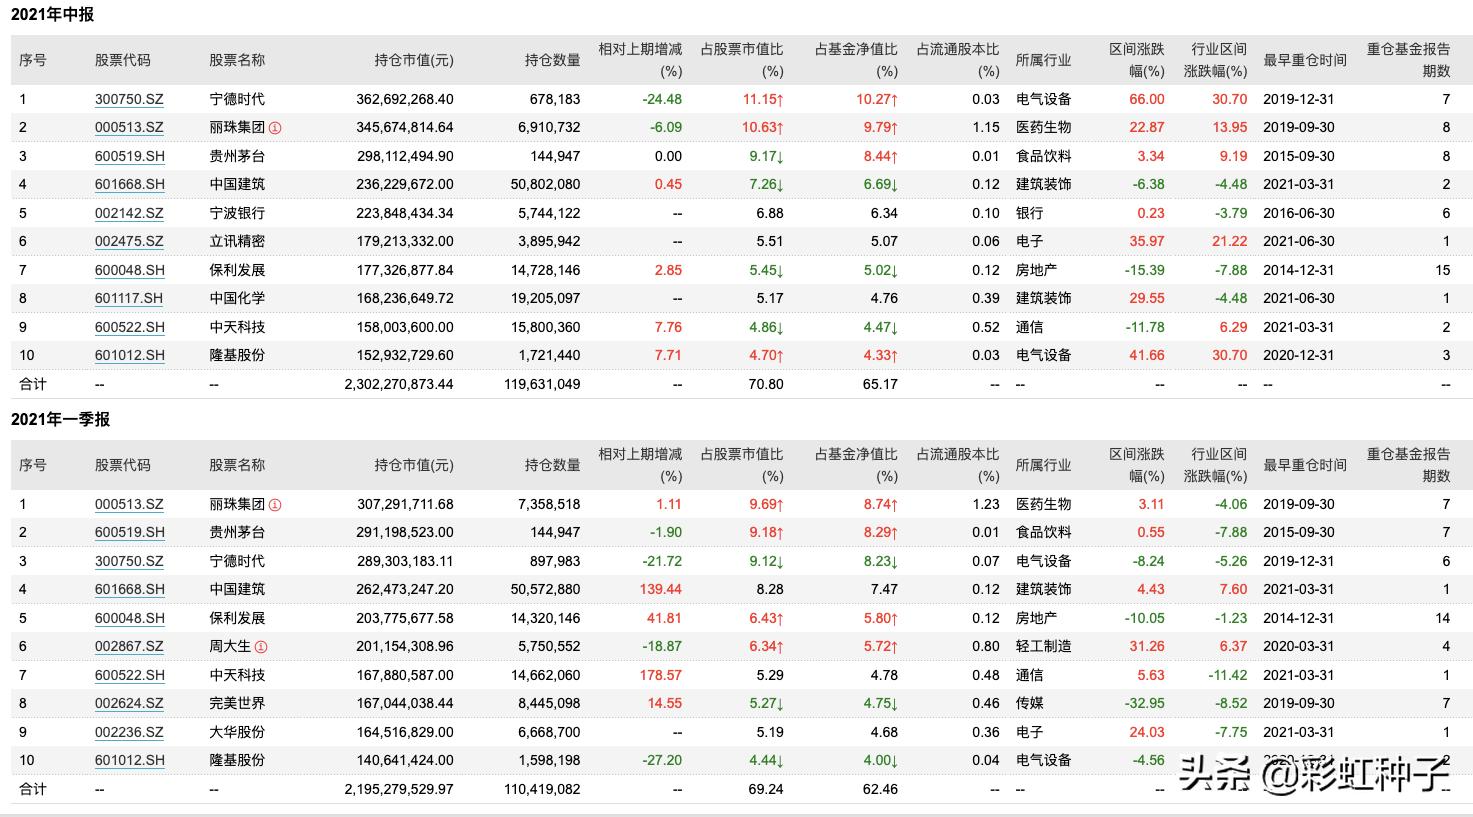Follow the 002867.SZ stock code link
The height and width of the screenshot is (817, 1473).
click(129, 646)
